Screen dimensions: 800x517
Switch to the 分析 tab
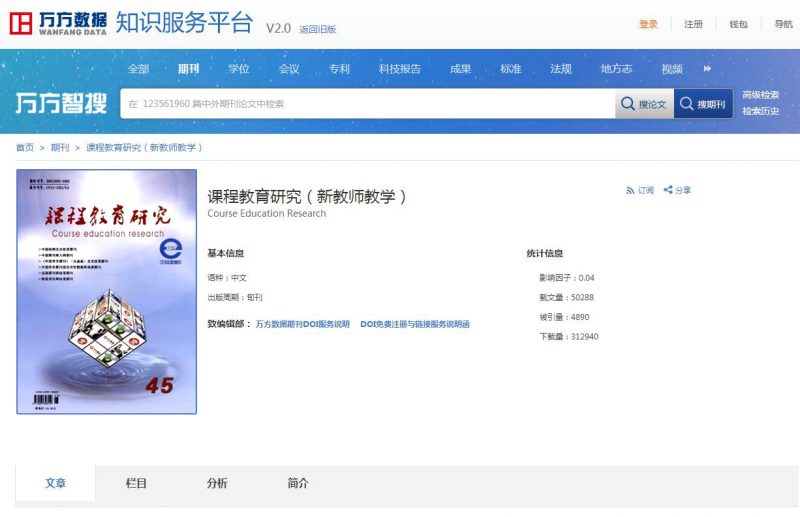pyautogui.click(x=217, y=483)
